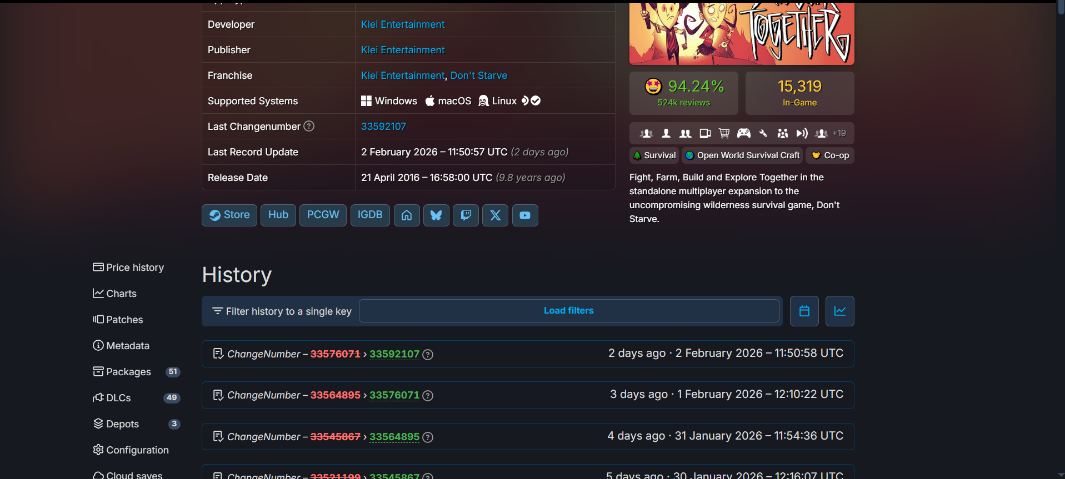Image resolution: width=1065 pixels, height=479 pixels.
Task: Open the Steam Store button
Action: pyautogui.click(x=229, y=215)
